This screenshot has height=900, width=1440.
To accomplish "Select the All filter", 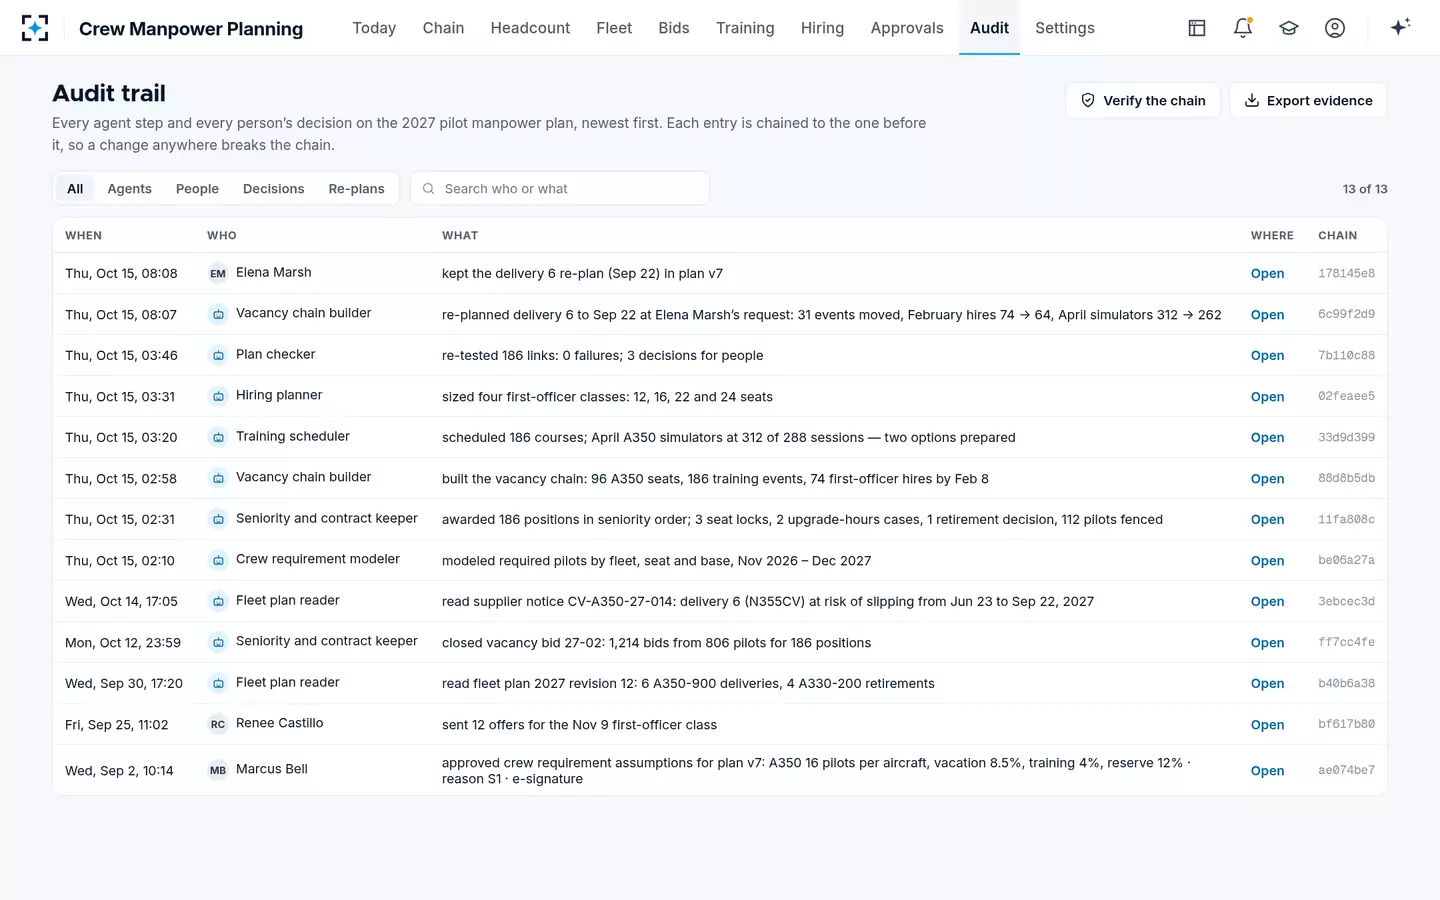I will click(75, 189).
